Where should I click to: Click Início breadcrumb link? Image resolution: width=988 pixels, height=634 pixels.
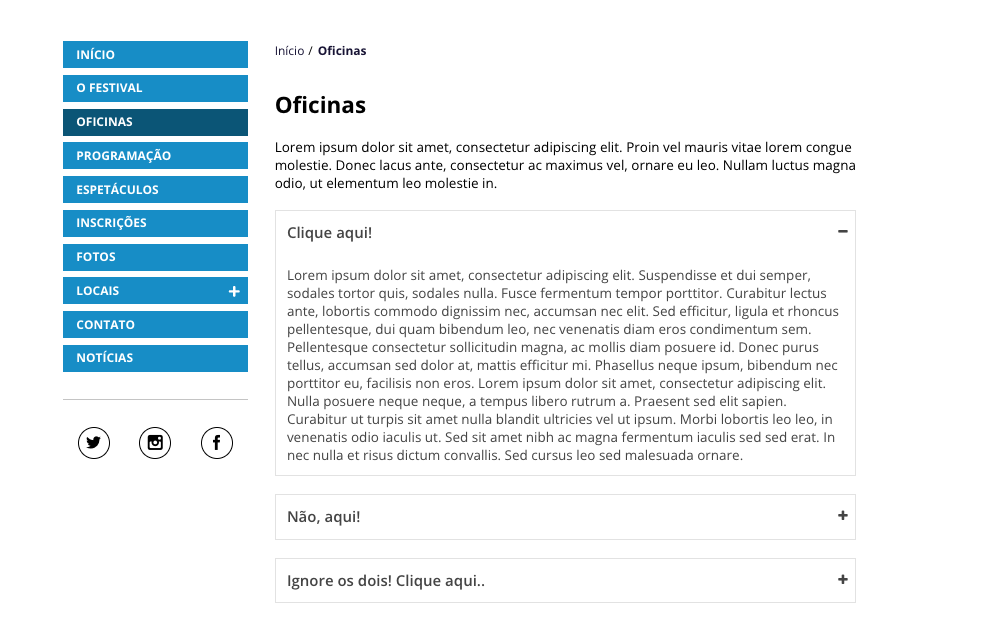[x=289, y=51]
